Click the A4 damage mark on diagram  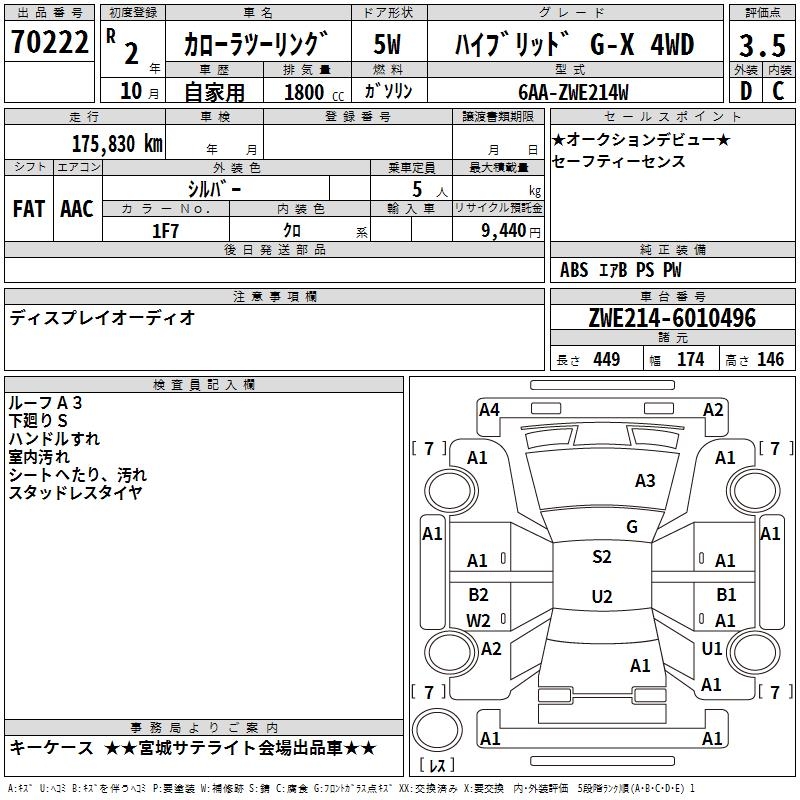(x=489, y=409)
